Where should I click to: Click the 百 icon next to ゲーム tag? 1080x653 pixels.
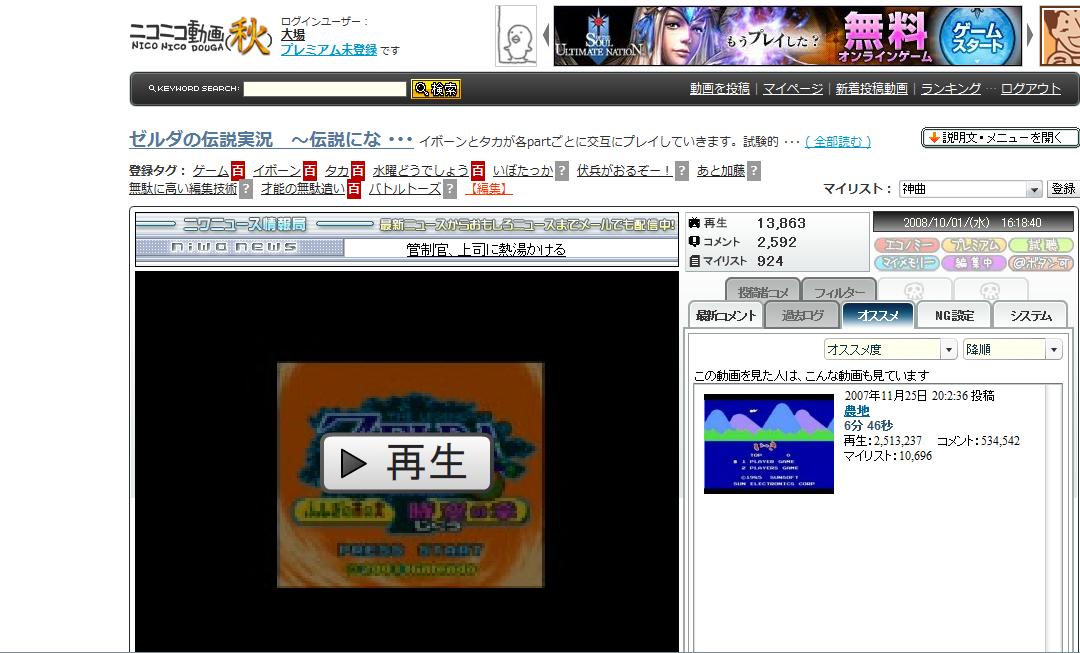(238, 171)
